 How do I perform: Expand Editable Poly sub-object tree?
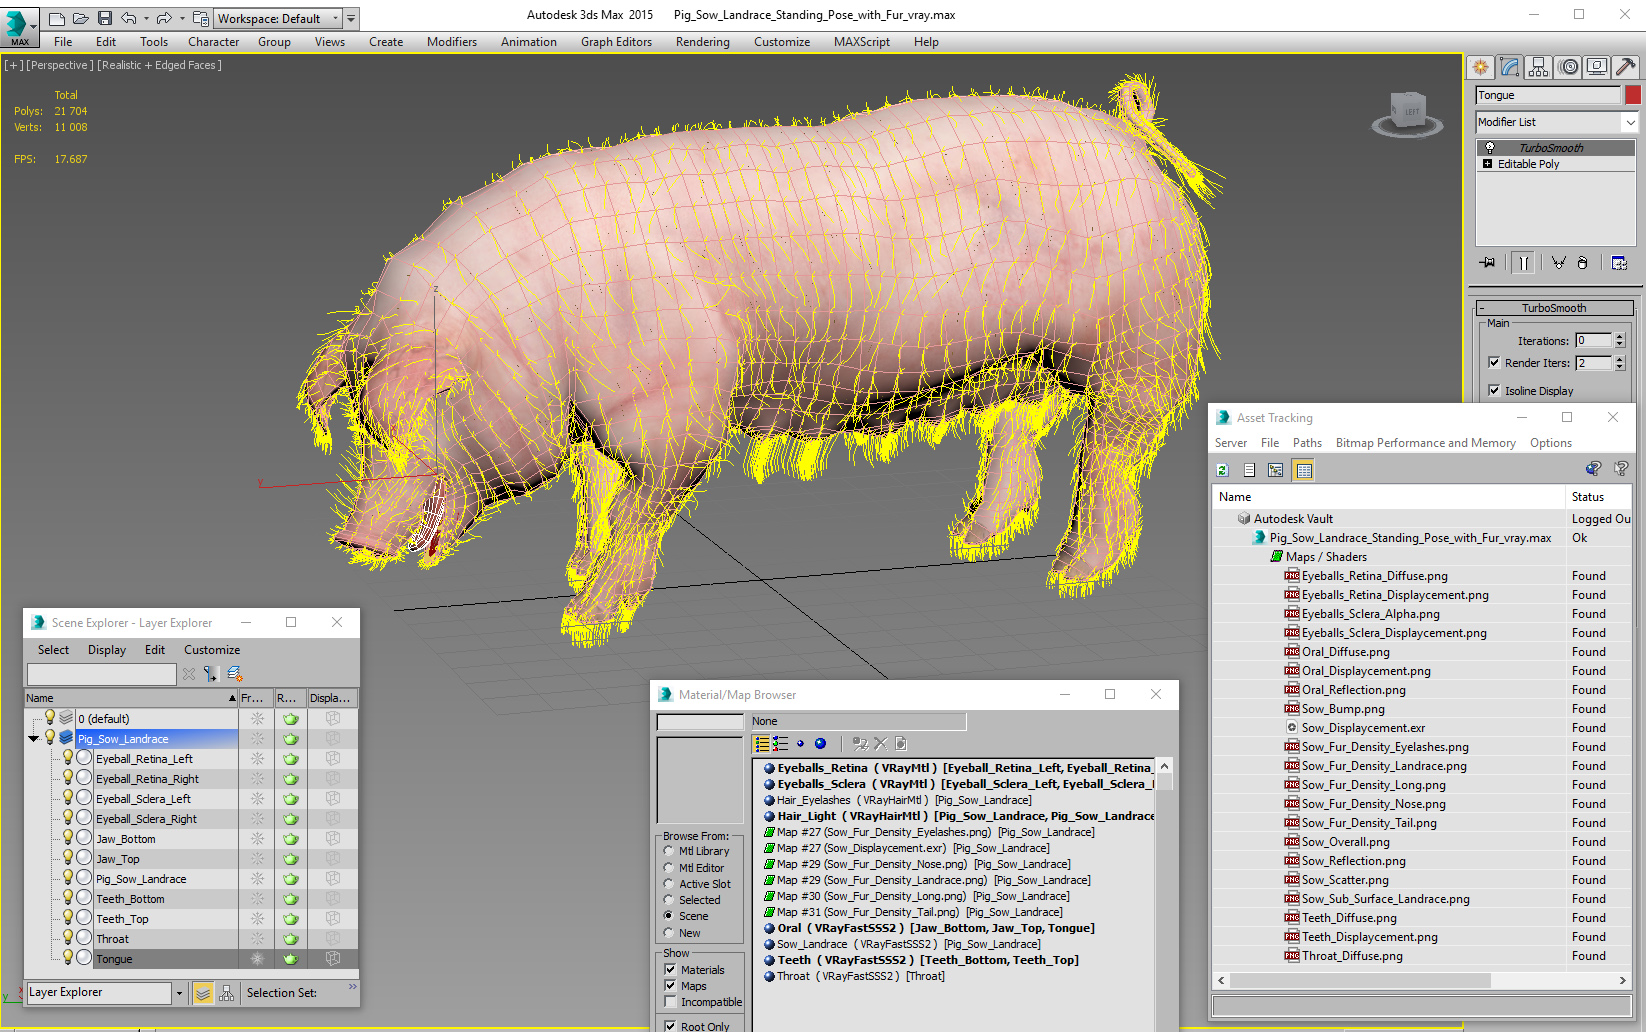point(1487,164)
